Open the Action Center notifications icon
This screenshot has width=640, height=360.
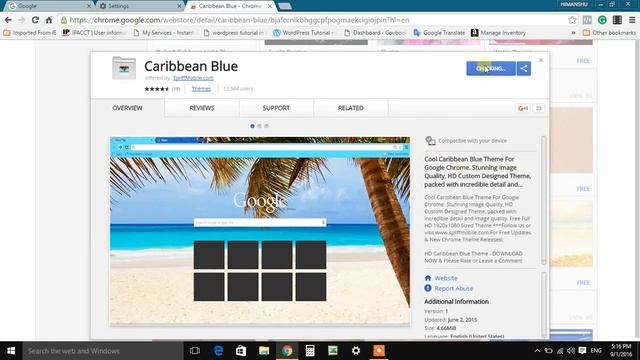(582, 351)
